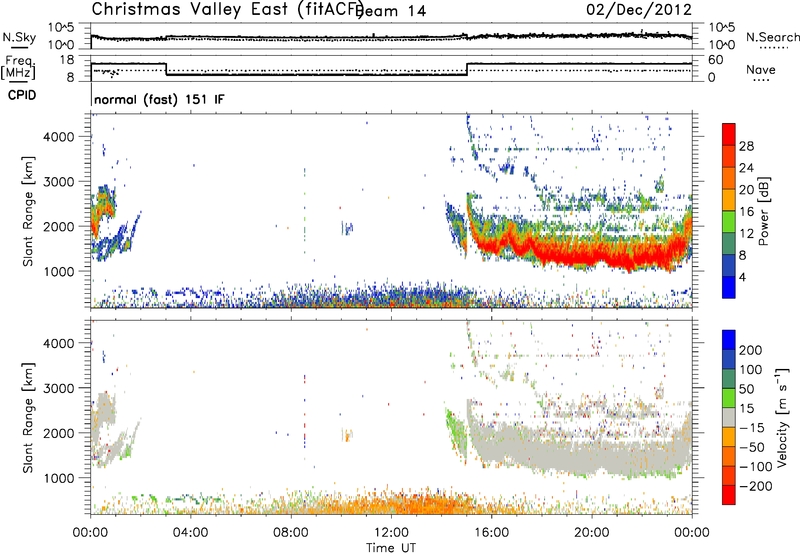Pick the blue swatch above 200 velocity
The height and width of the screenshot is (554, 800).
729,340
